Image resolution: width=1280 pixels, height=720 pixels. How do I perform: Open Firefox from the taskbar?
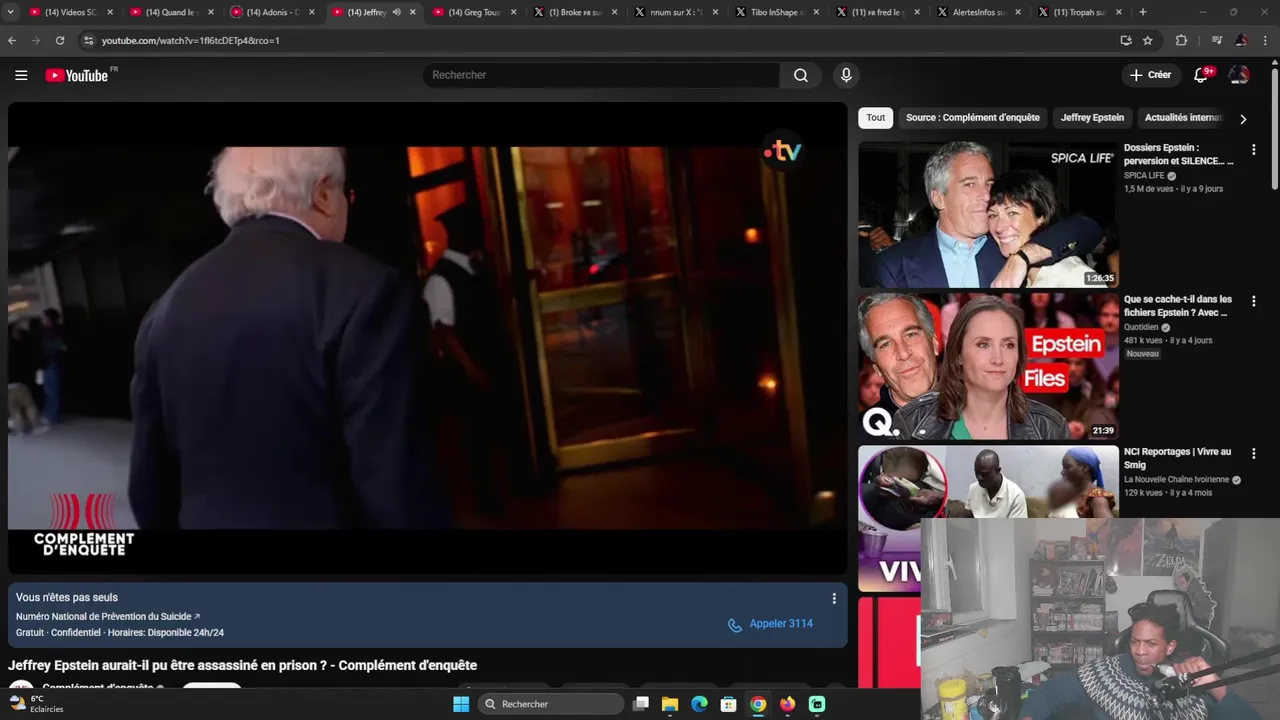pyautogui.click(x=787, y=704)
